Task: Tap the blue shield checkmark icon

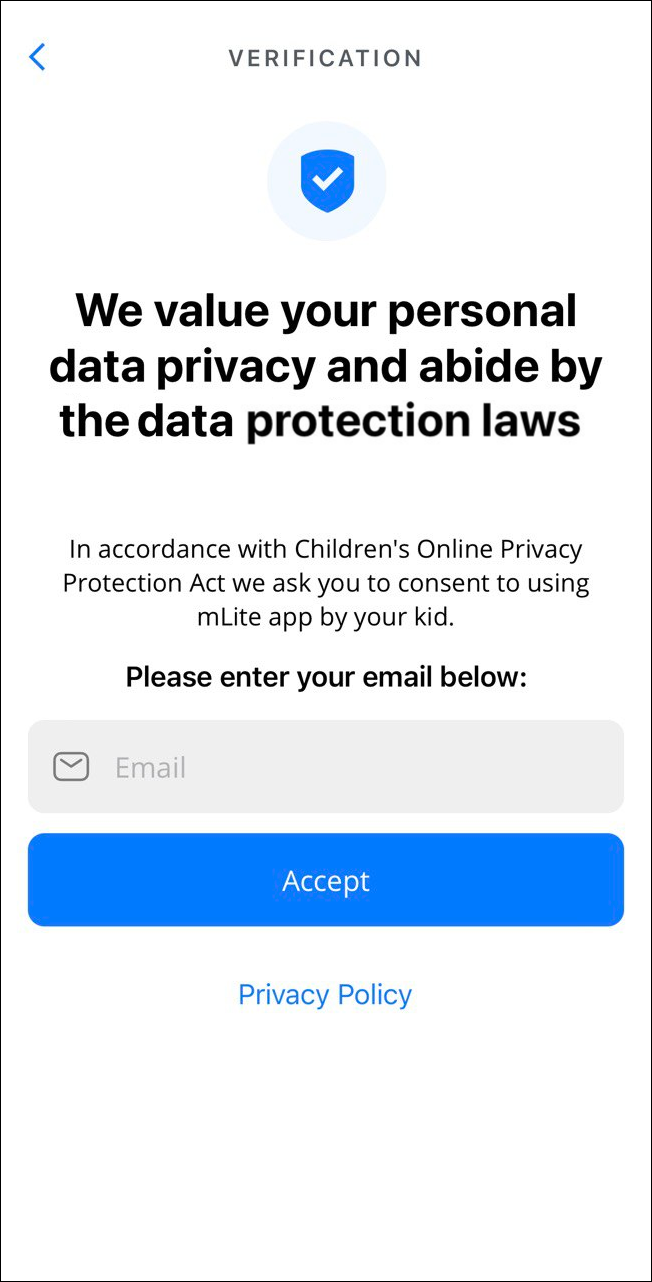Action: [x=327, y=180]
